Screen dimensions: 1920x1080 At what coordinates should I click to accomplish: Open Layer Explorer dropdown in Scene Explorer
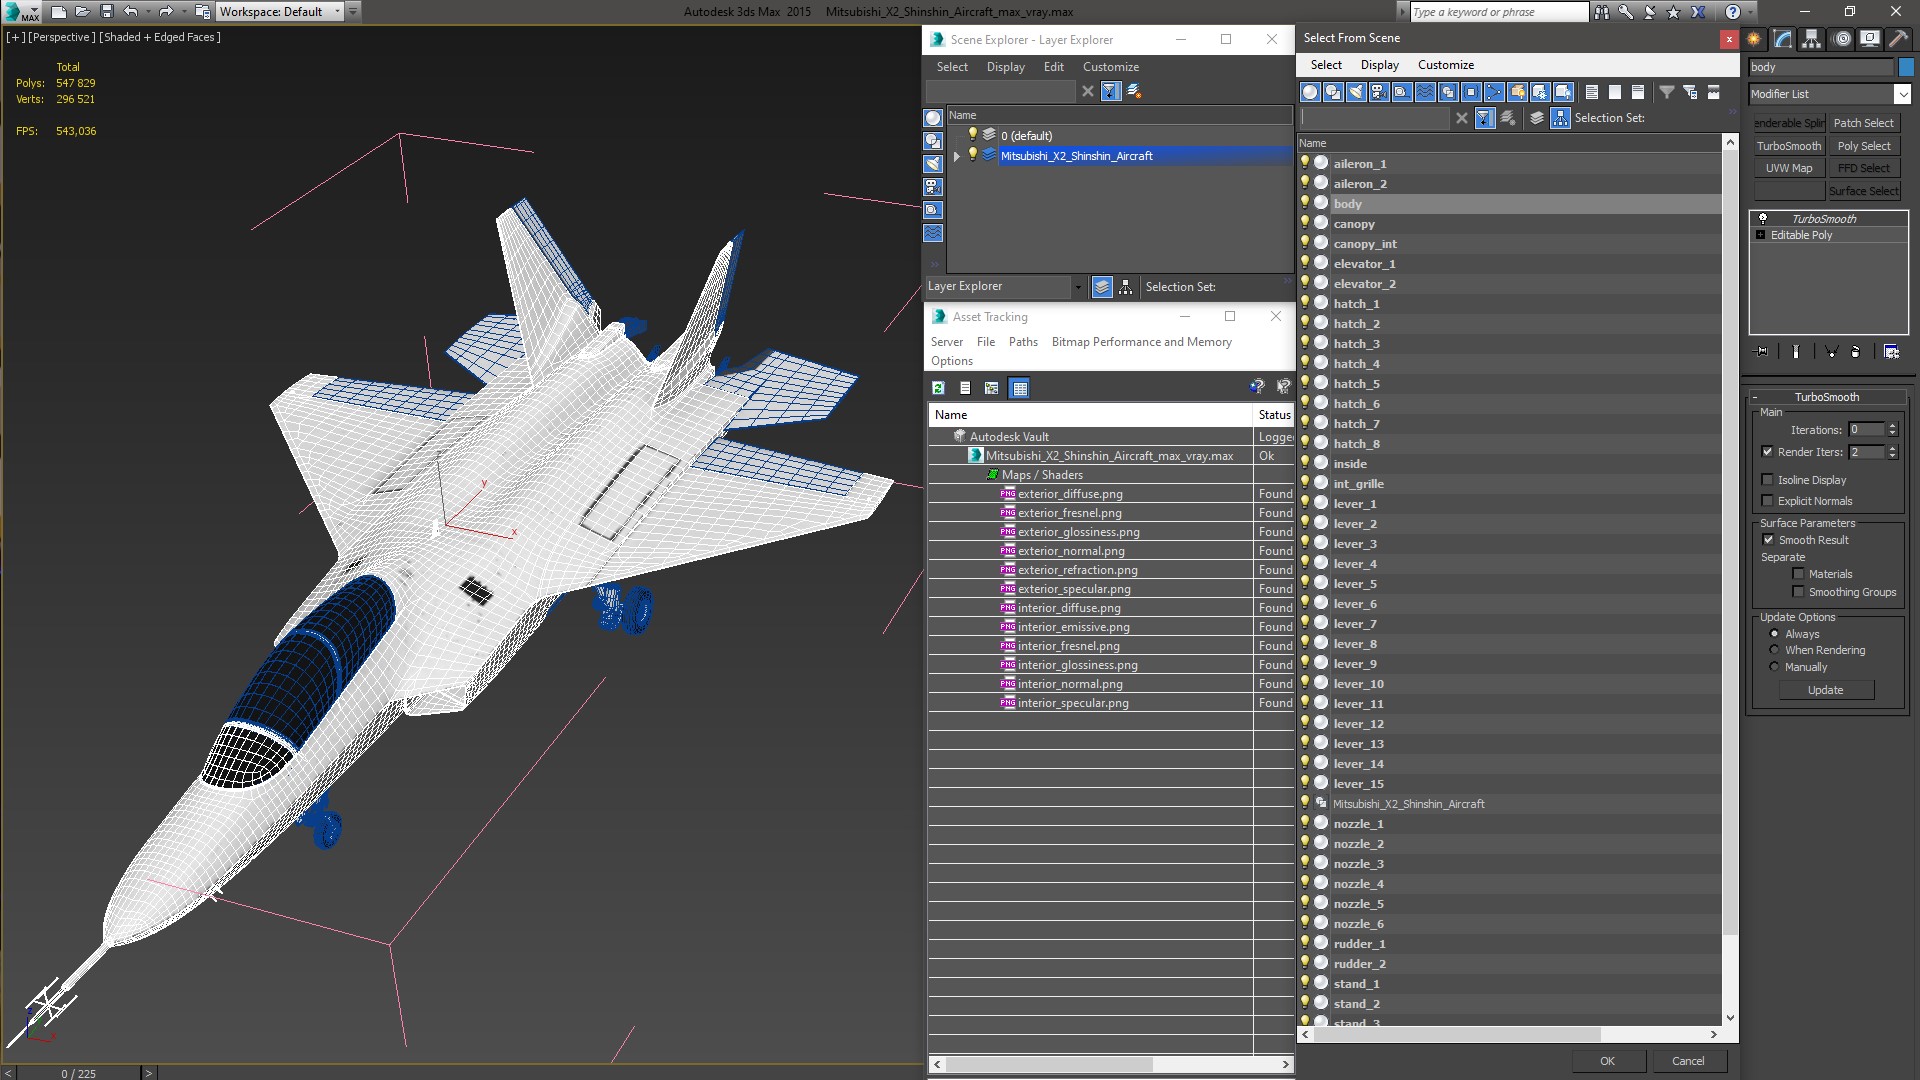pos(1078,287)
